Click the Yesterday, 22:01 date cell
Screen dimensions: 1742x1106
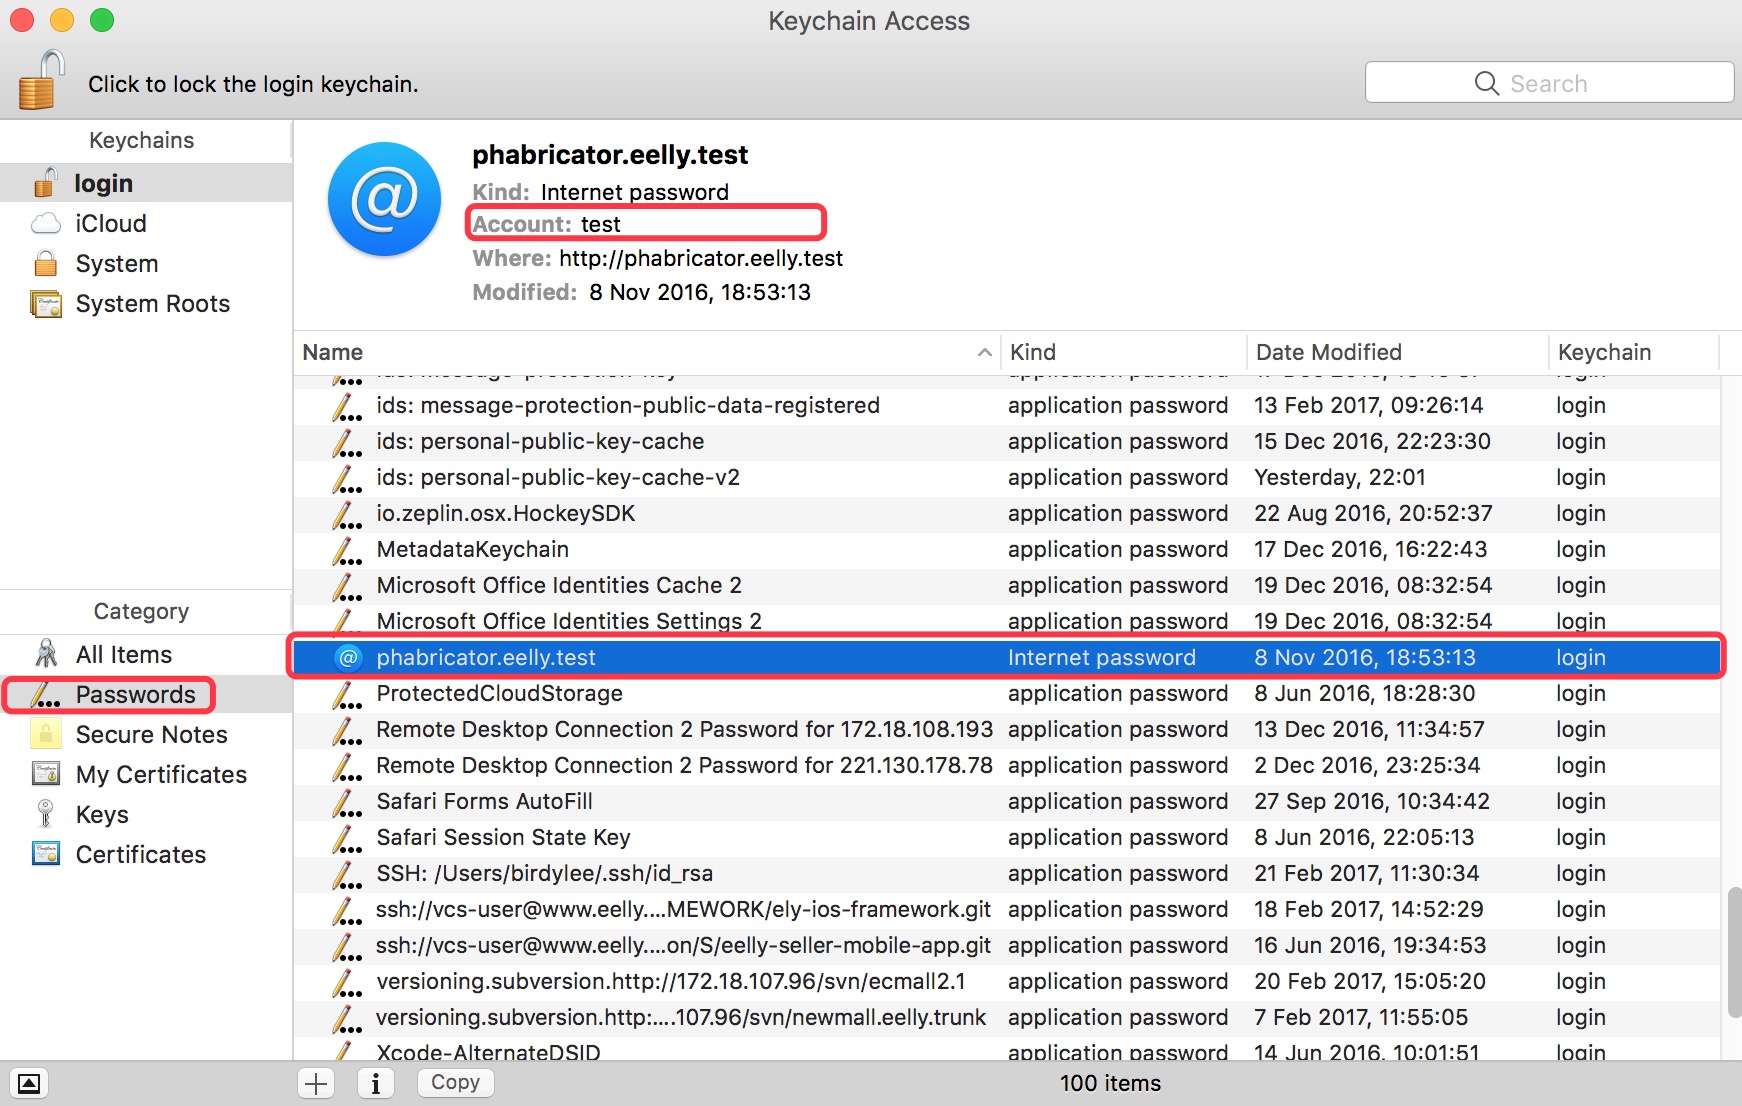[x=1340, y=477]
